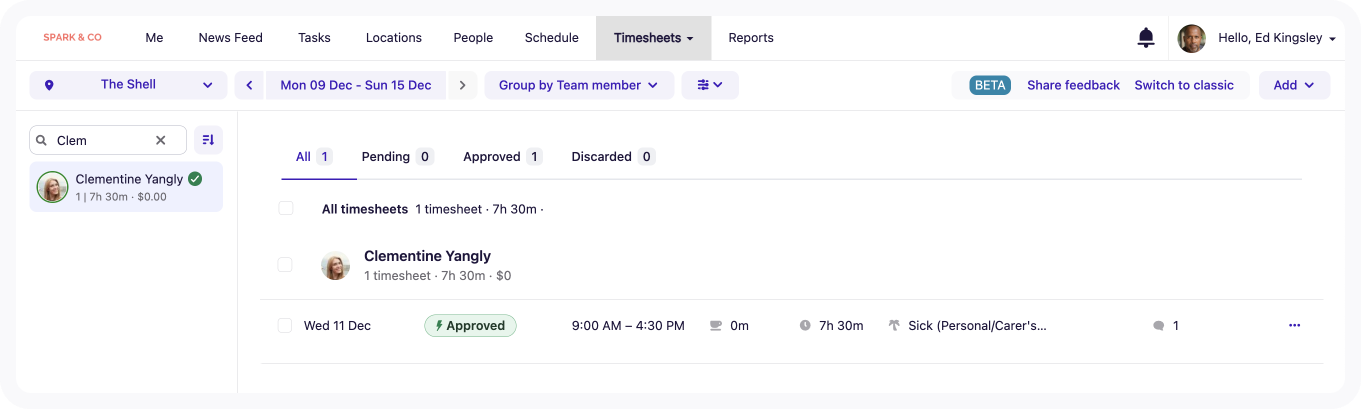Tick the Clementine Yangly group checkbox
Image resolution: width=1361 pixels, height=409 pixels.
(285, 265)
